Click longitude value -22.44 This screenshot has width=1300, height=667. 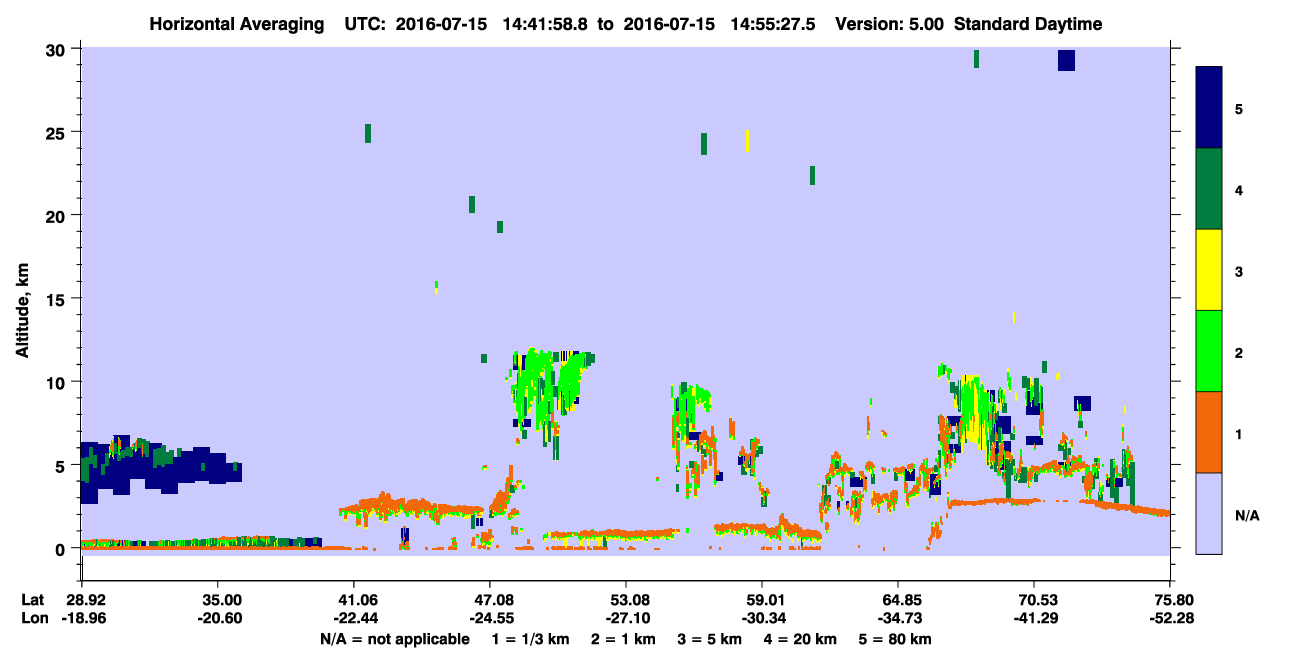[354, 619]
